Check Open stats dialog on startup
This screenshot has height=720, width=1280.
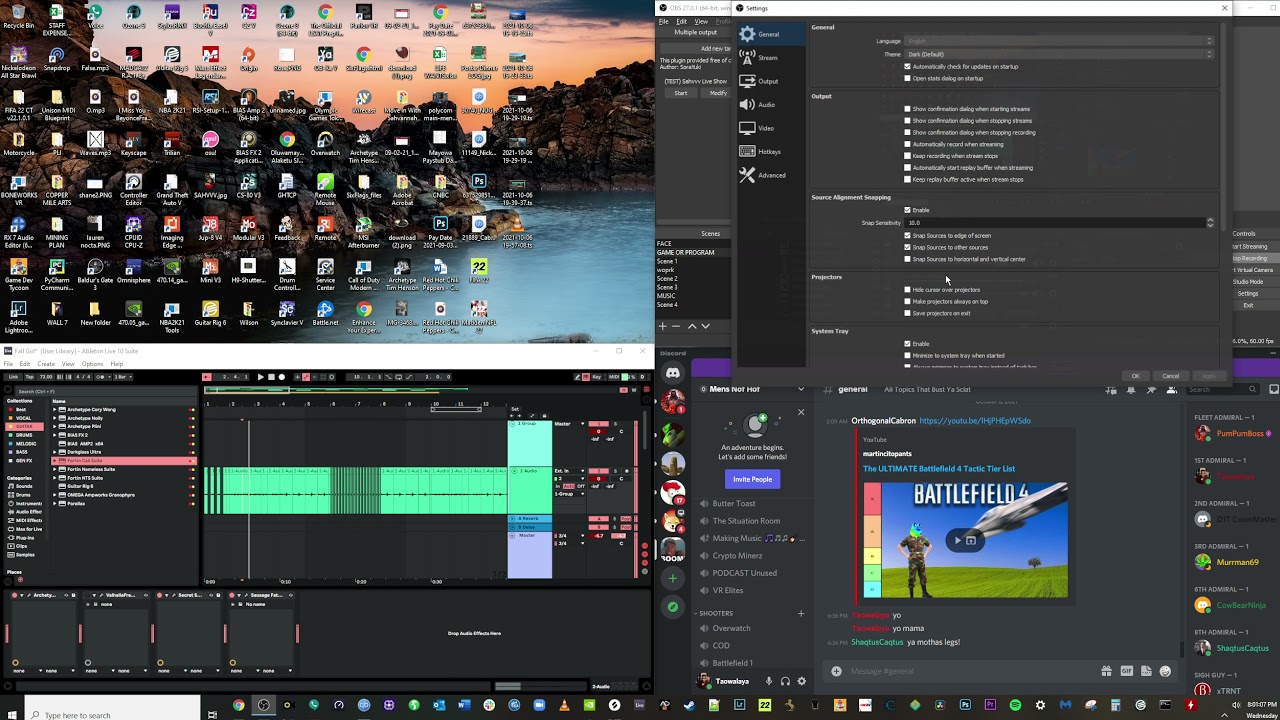point(908,78)
